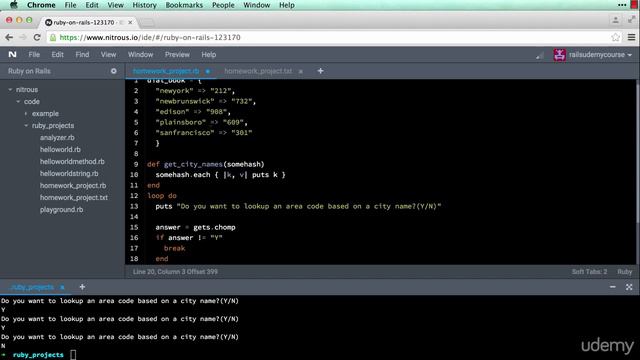
Task: Click the connection signal icon in IDE toolbar
Action: [x=540, y=56]
